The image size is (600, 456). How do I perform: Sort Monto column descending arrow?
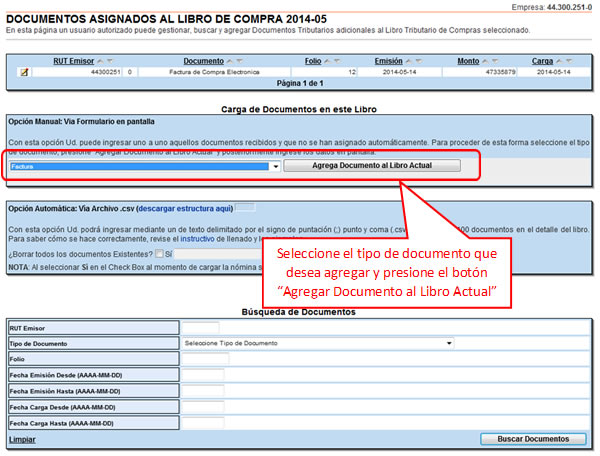[x=495, y=61]
